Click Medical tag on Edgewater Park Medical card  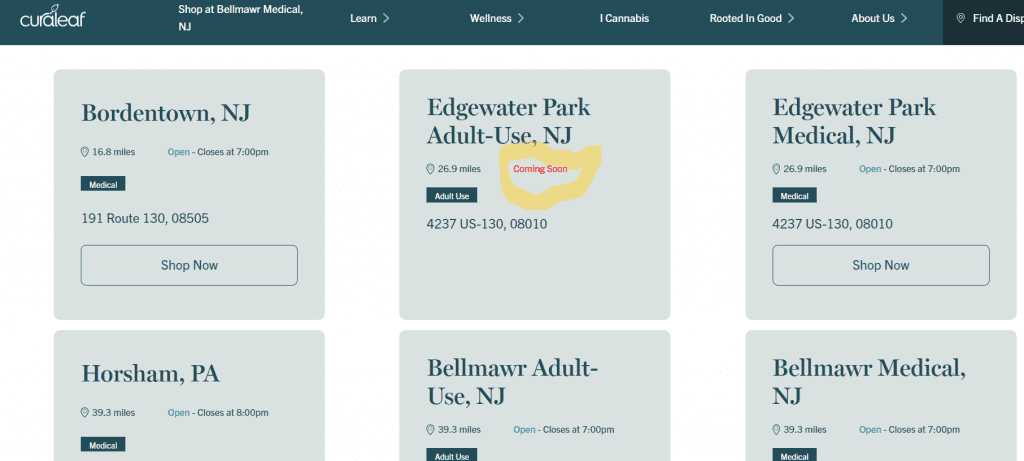[x=795, y=195]
